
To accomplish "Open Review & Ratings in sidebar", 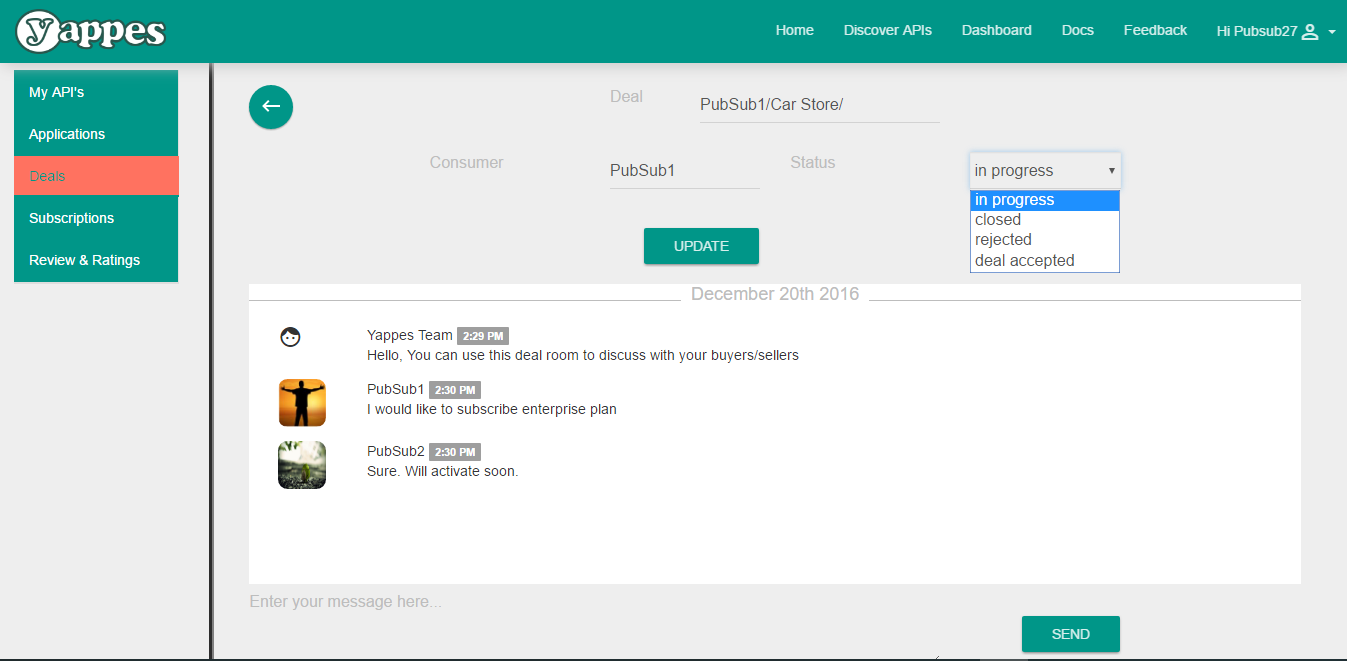I will [x=96, y=260].
